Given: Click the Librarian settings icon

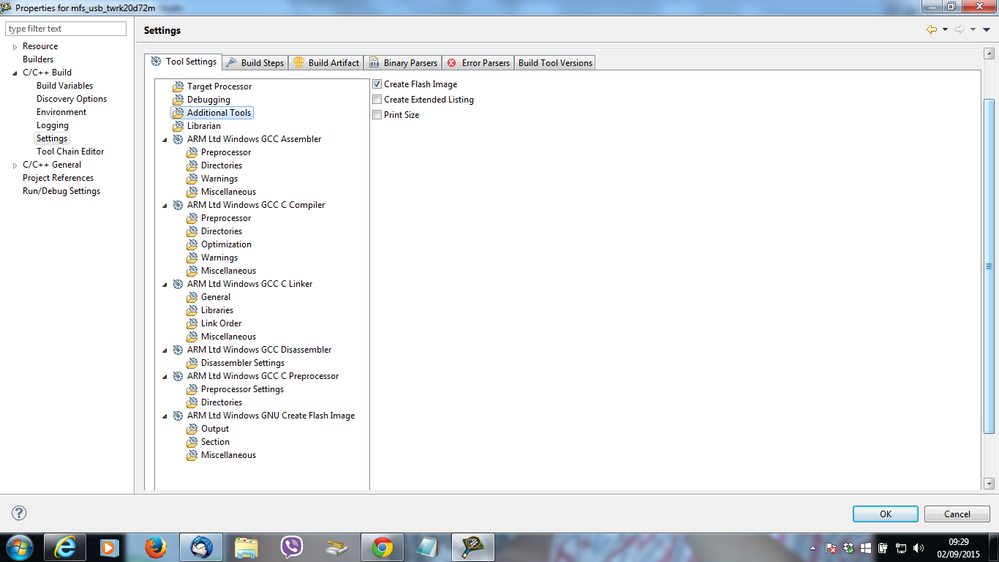Looking at the screenshot, I should tap(178, 126).
